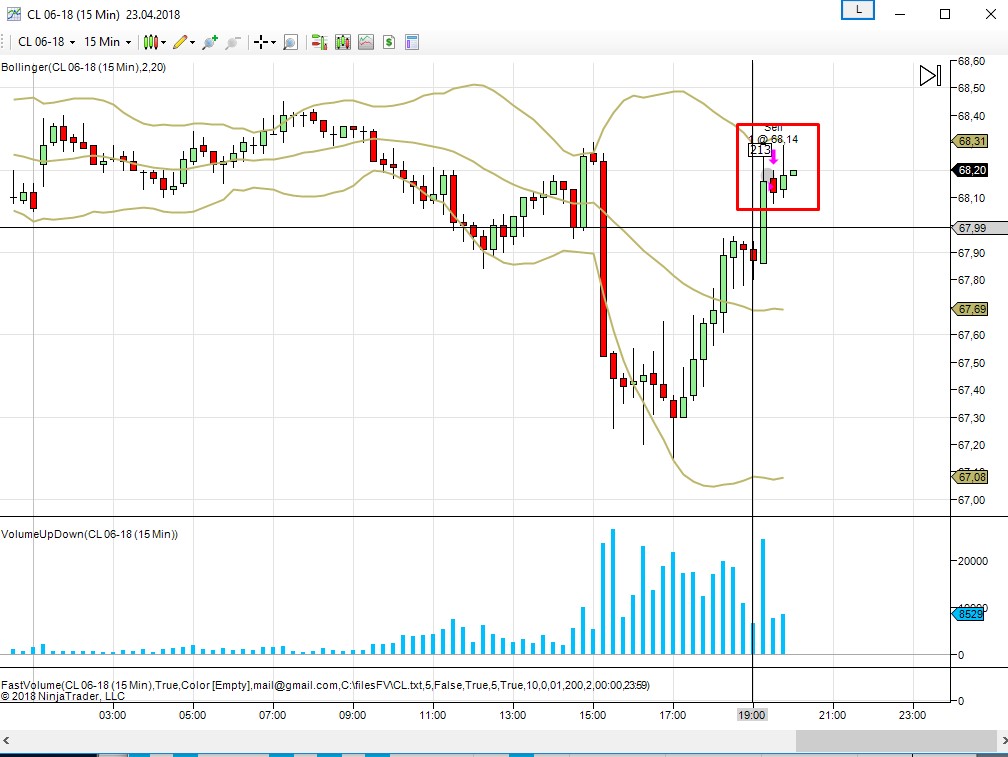1008x757 pixels.
Task: Click the 67,08 lower band price marker
Action: pyautogui.click(x=970, y=477)
